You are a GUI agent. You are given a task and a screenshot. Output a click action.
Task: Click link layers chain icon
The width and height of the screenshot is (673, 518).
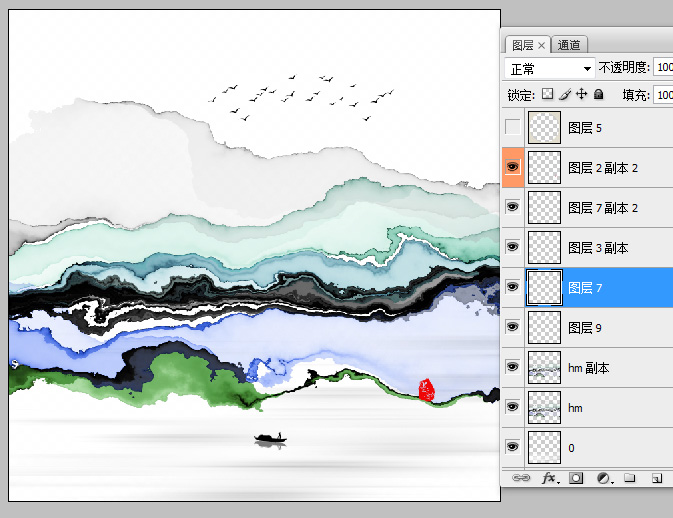point(521,478)
